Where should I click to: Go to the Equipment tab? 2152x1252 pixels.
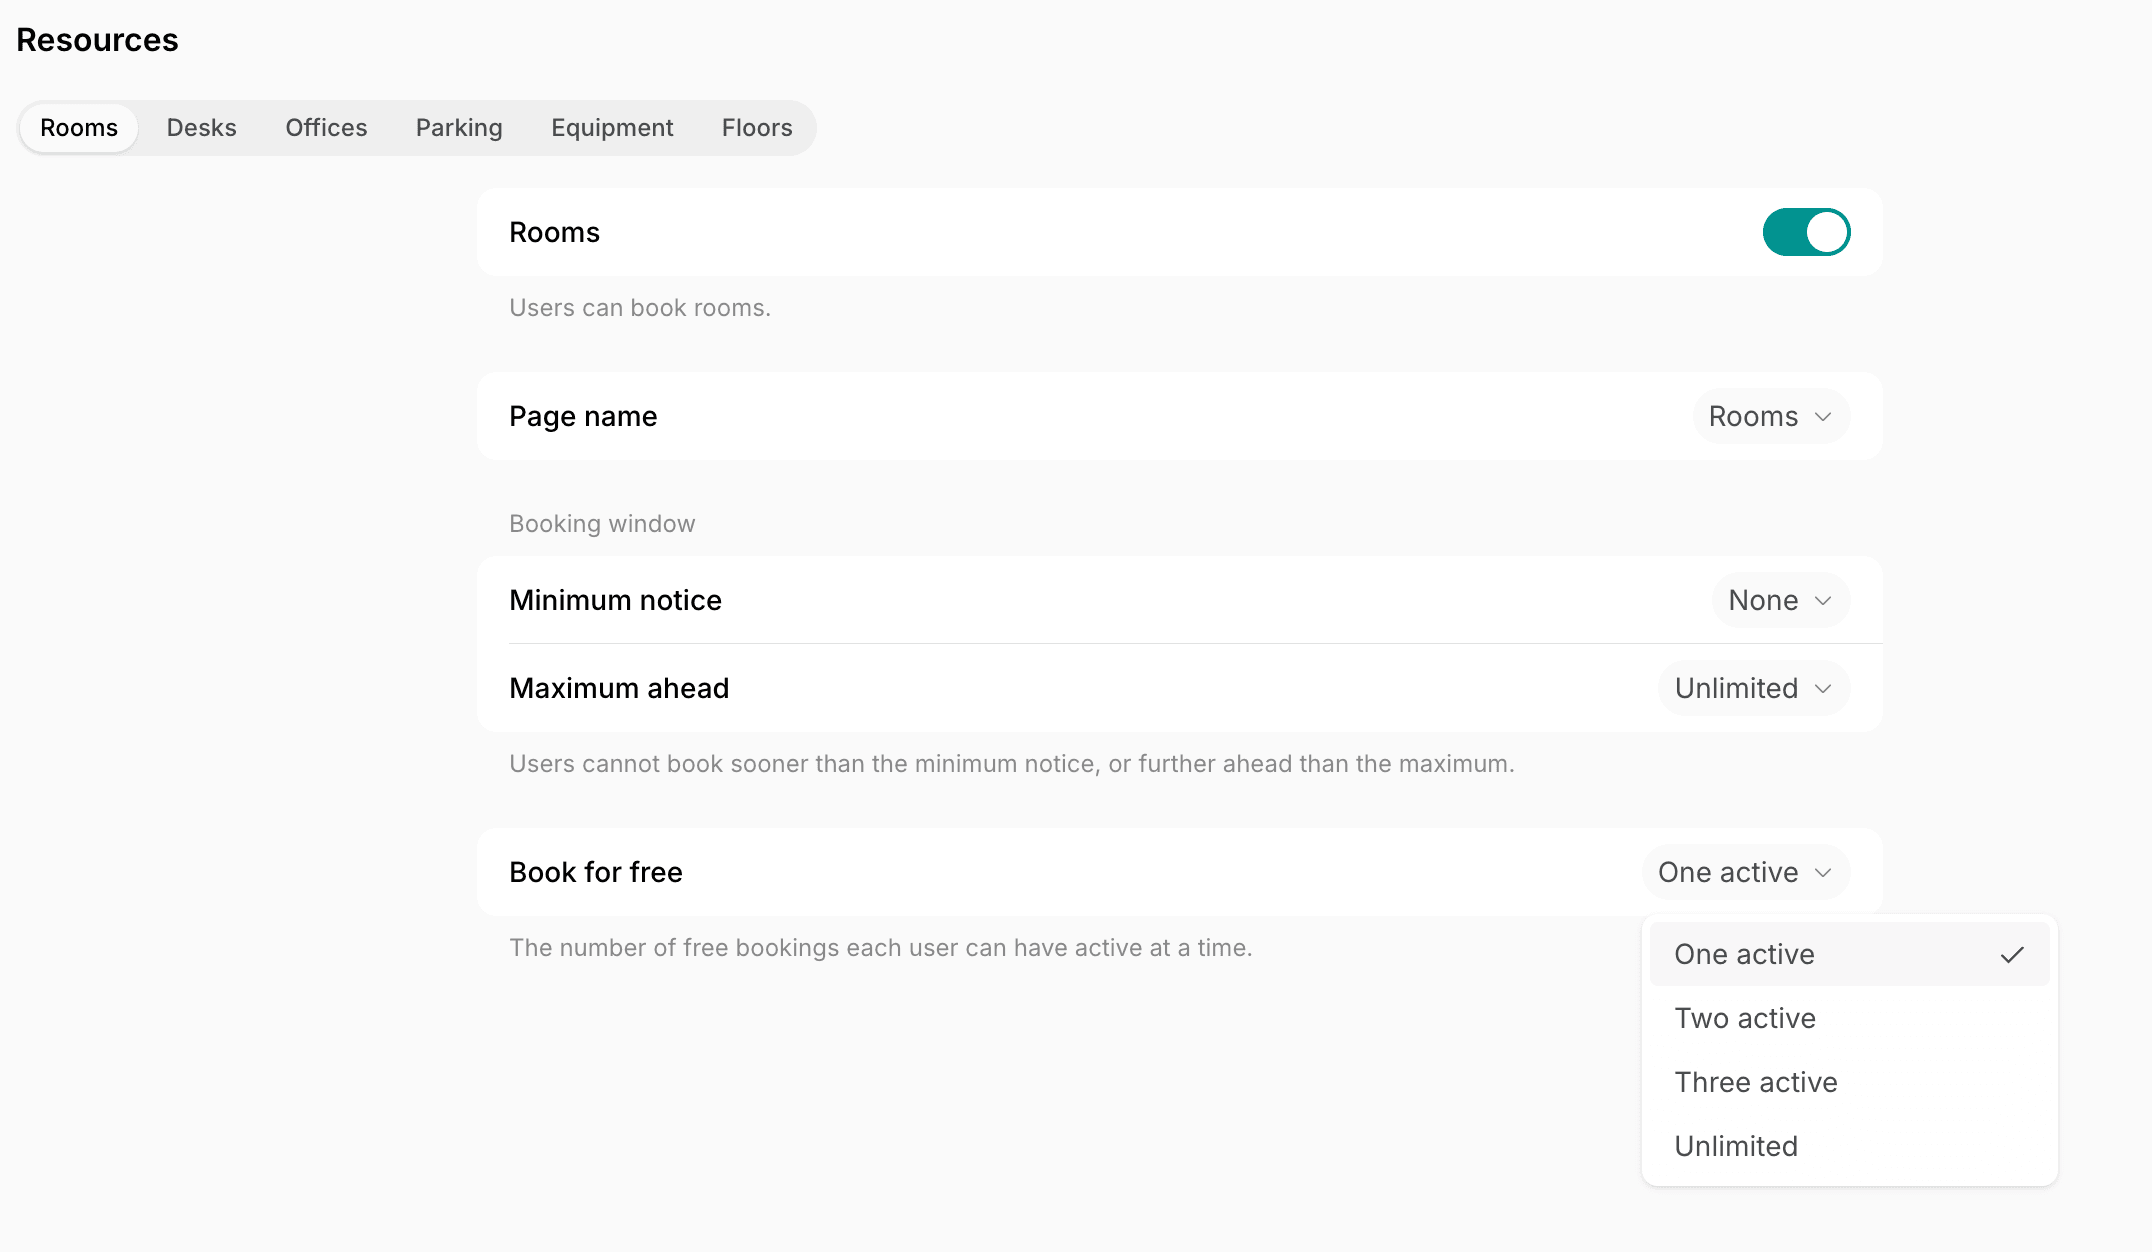tap(612, 128)
